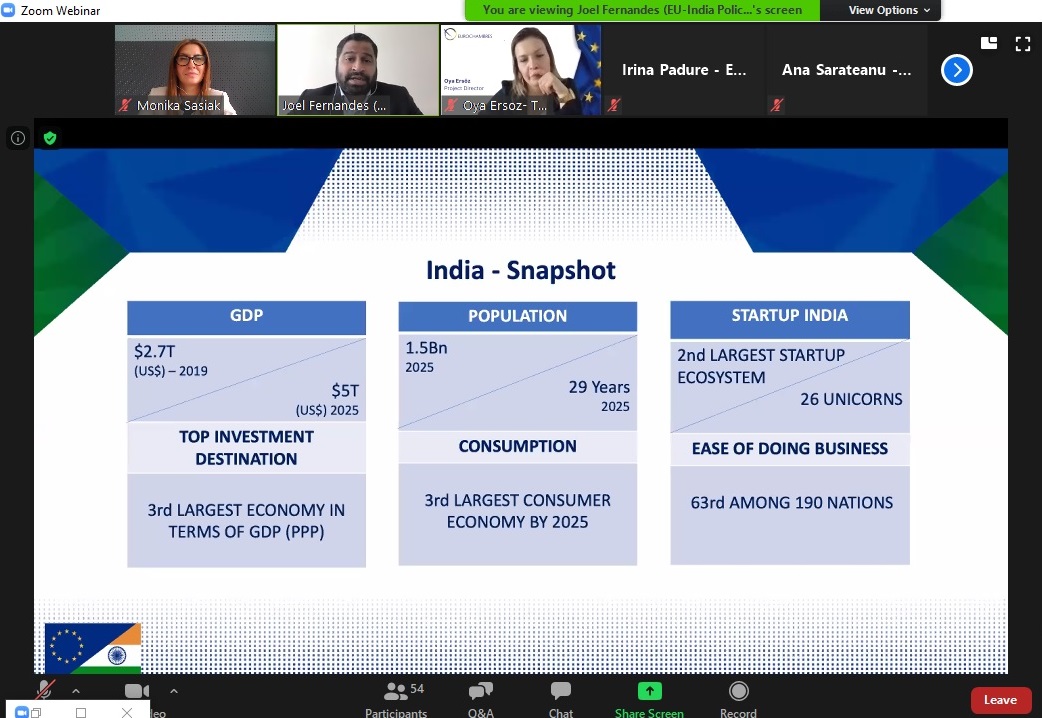The image size is (1042, 718).
Task: Show next participants with the blue arrow
Action: (957, 70)
